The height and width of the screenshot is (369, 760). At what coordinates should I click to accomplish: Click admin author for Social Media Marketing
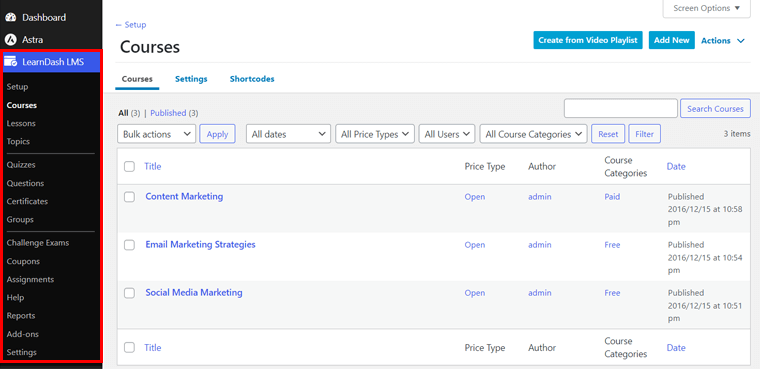539,293
